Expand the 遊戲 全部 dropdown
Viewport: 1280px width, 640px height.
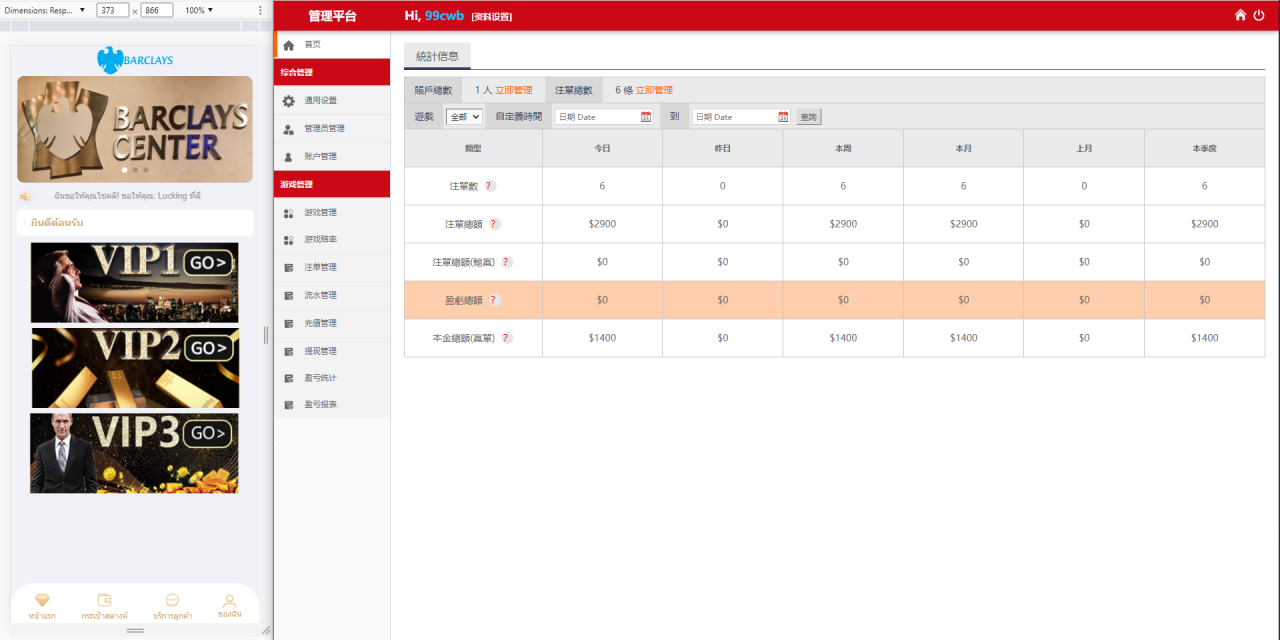[x=464, y=117]
